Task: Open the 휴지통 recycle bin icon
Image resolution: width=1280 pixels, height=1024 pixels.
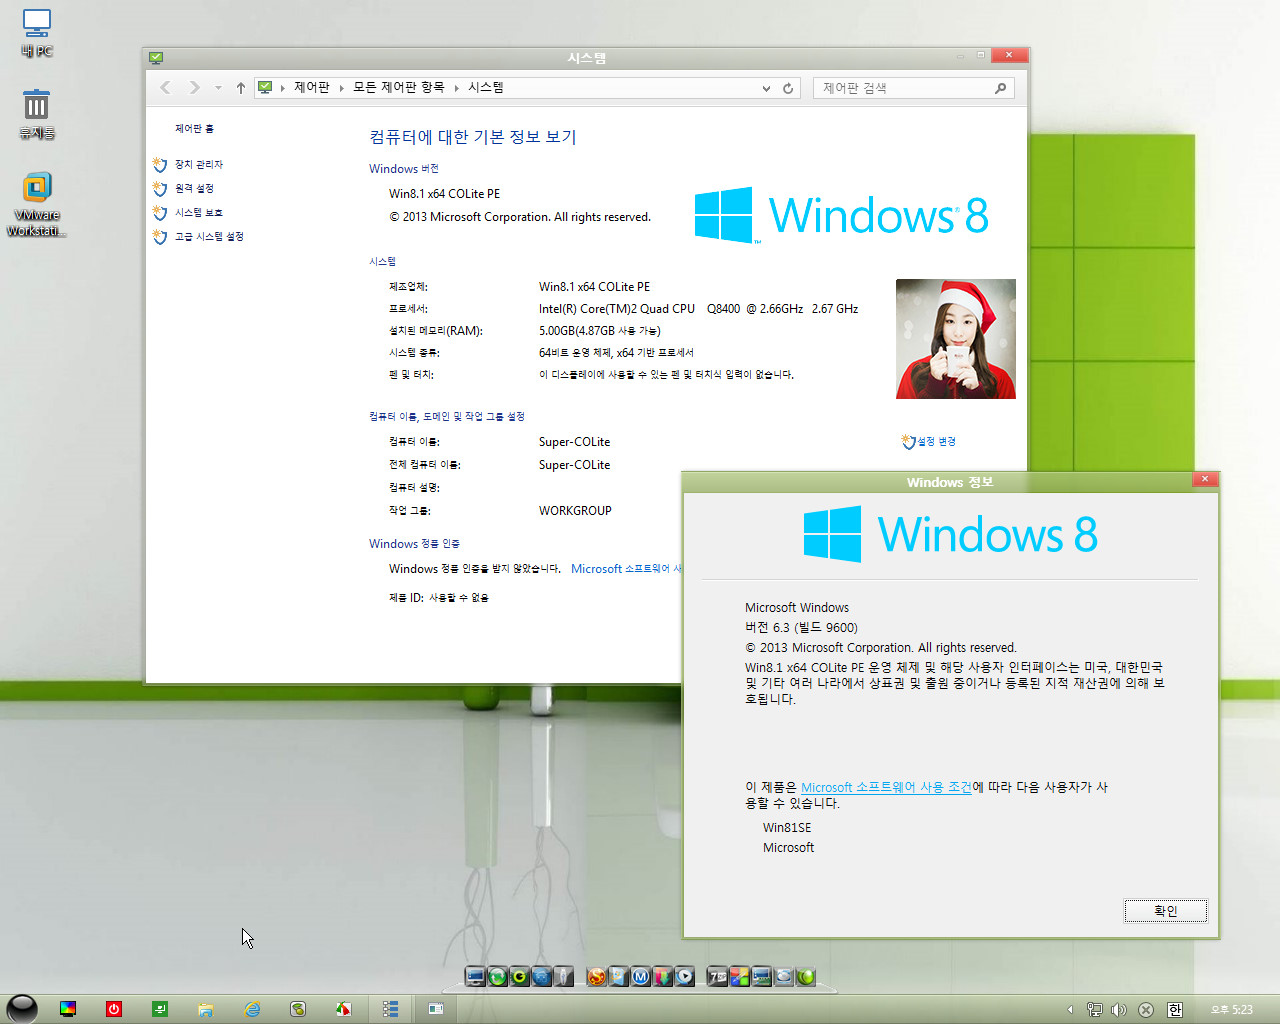Action: coord(37,114)
